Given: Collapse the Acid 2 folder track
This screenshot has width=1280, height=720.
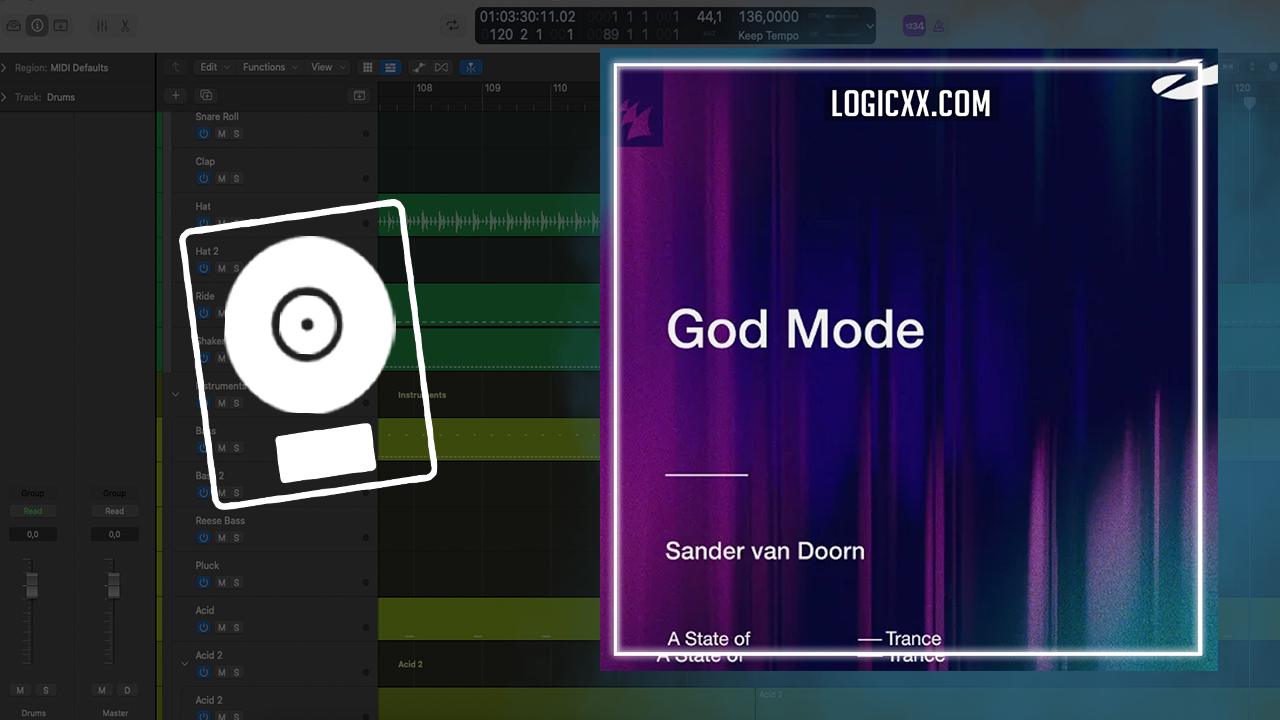Looking at the screenshot, I should tap(183, 663).
